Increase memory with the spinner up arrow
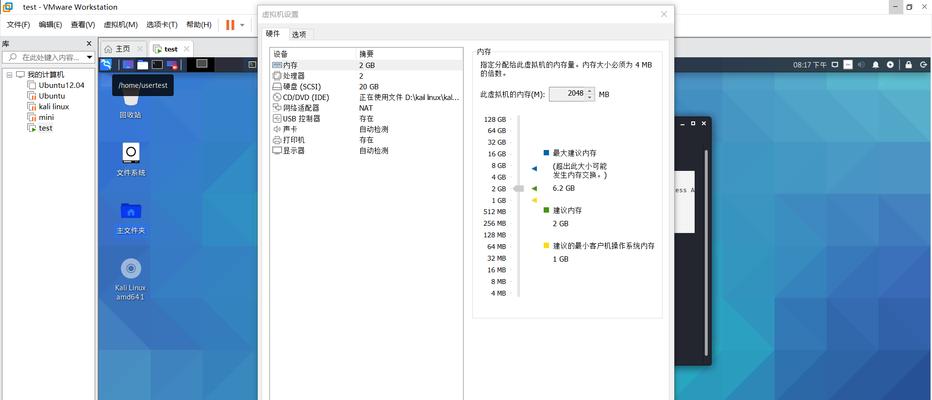Viewport: 932px width, 400px height. tap(589, 91)
